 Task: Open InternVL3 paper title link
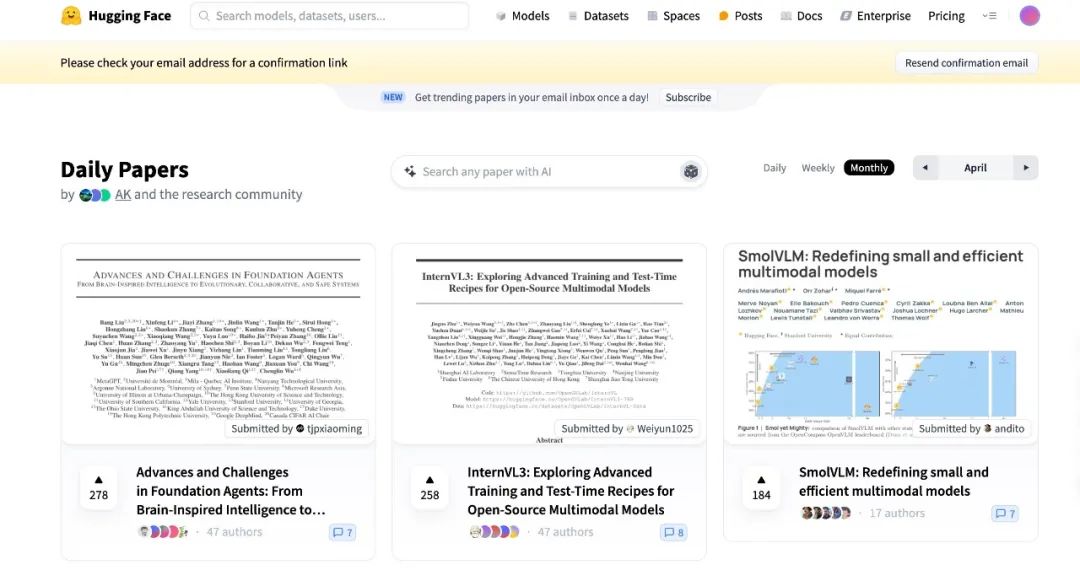click(570, 491)
